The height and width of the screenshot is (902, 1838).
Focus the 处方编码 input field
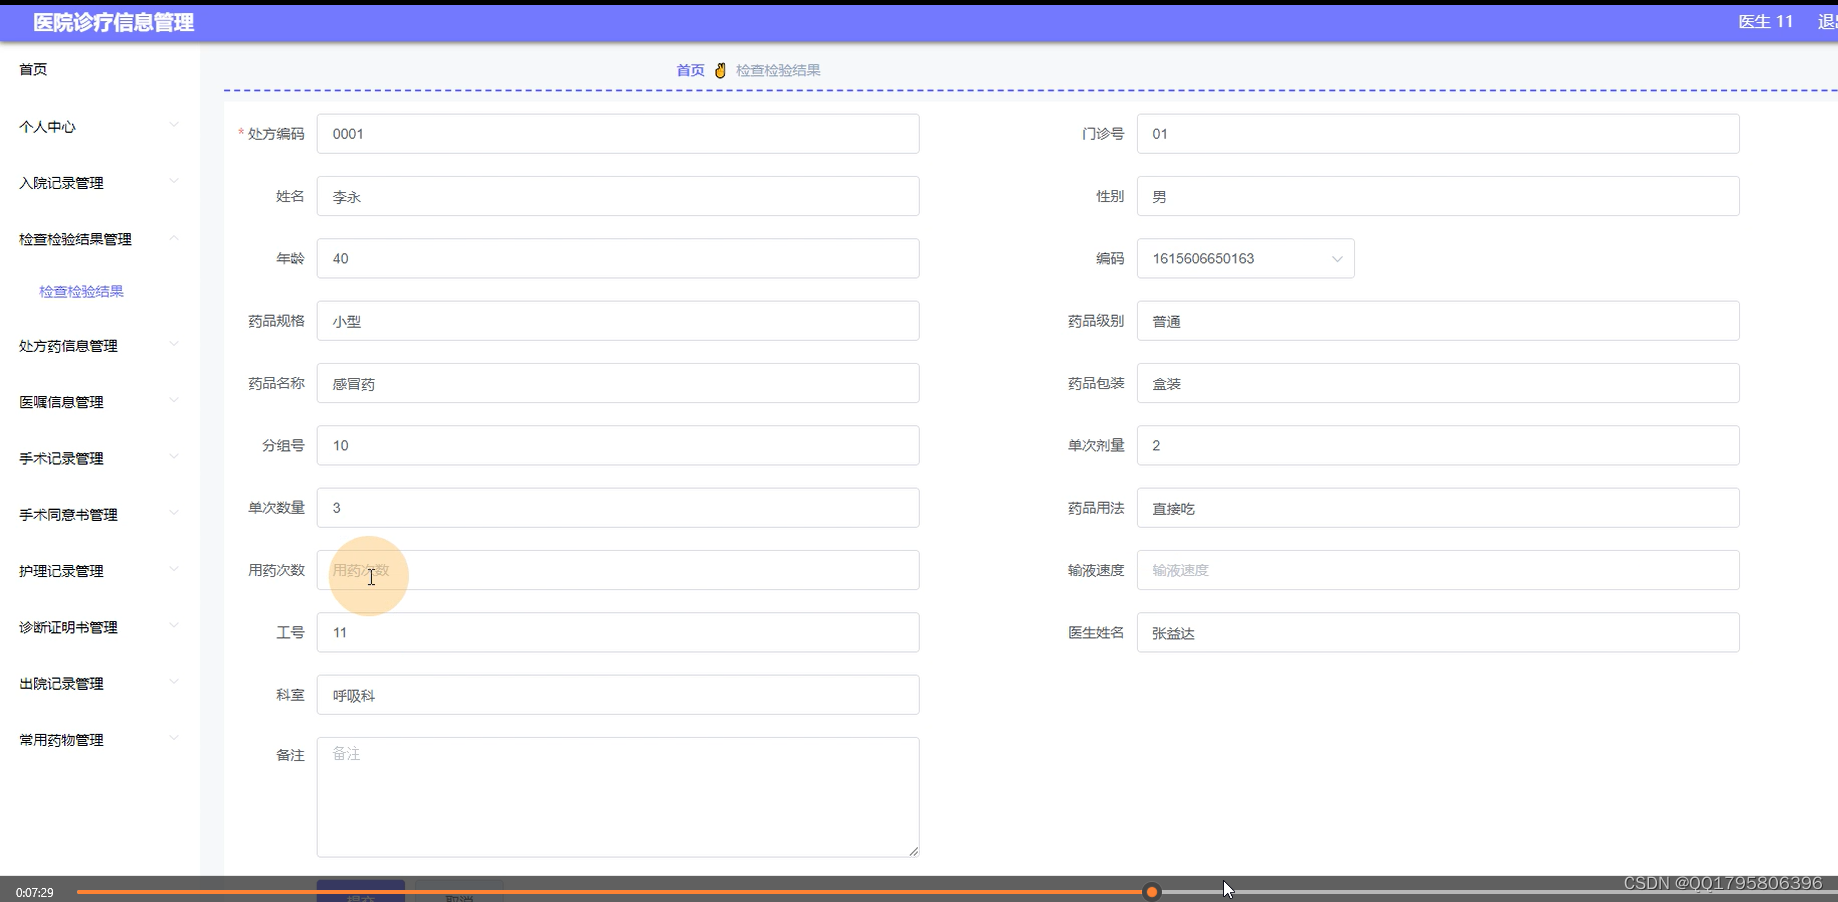(x=618, y=134)
